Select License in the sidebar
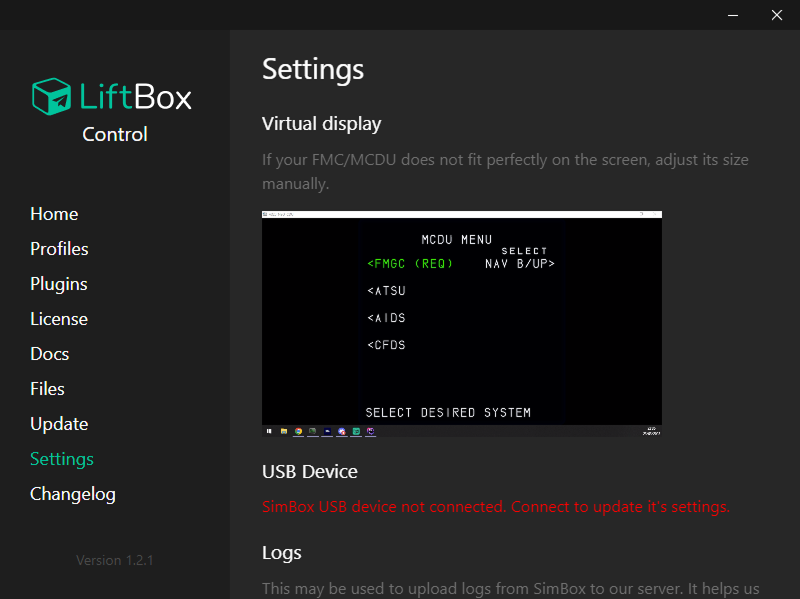The height and width of the screenshot is (599, 800). [59, 319]
